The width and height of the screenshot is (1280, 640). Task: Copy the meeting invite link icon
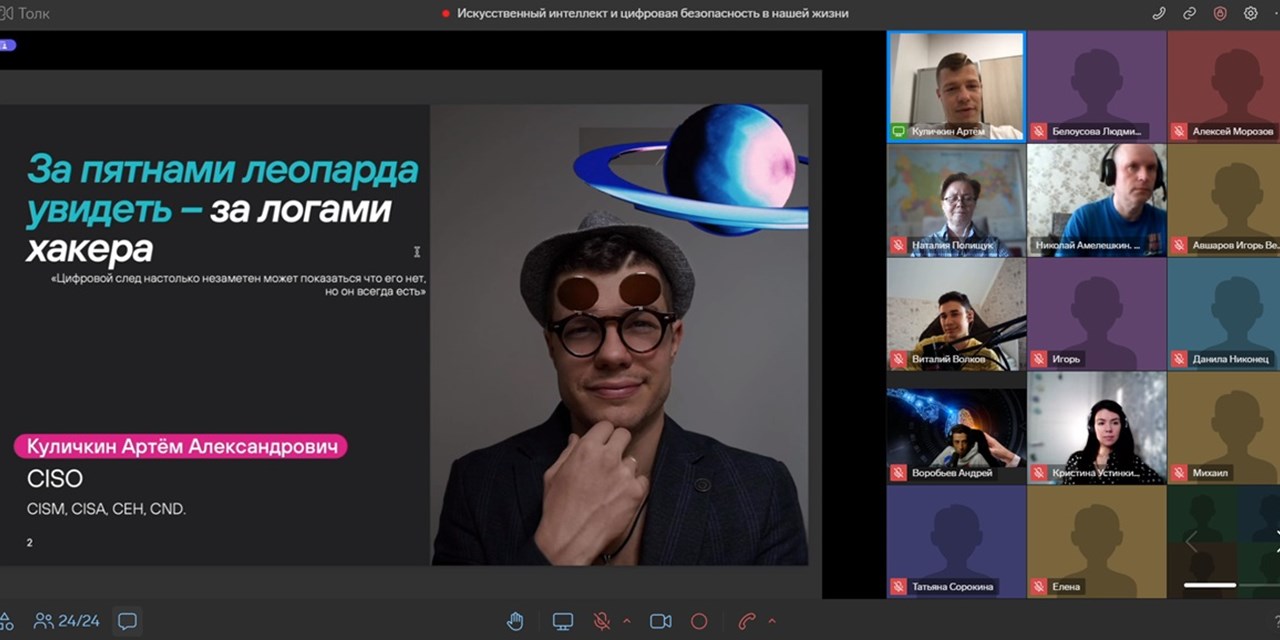[x=1189, y=13]
